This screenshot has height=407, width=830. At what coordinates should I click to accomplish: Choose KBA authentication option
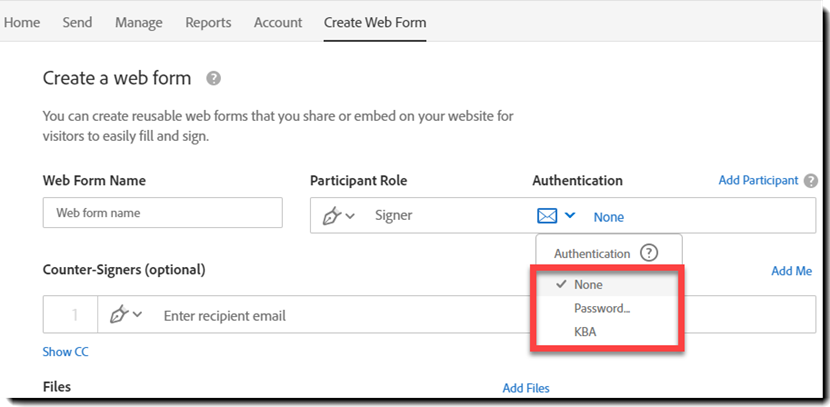pos(585,331)
